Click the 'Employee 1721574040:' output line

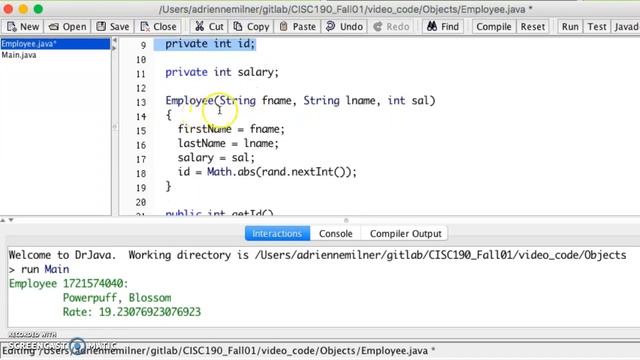coord(69,284)
